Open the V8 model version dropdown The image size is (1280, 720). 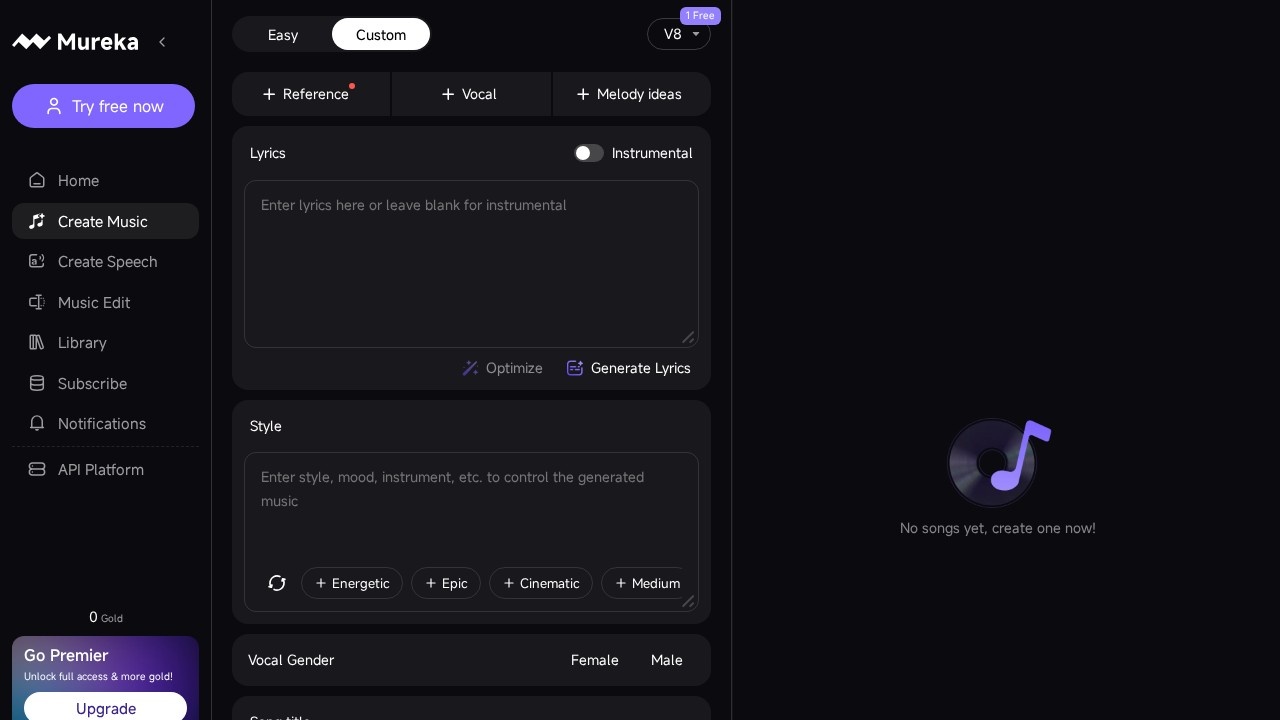(679, 34)
